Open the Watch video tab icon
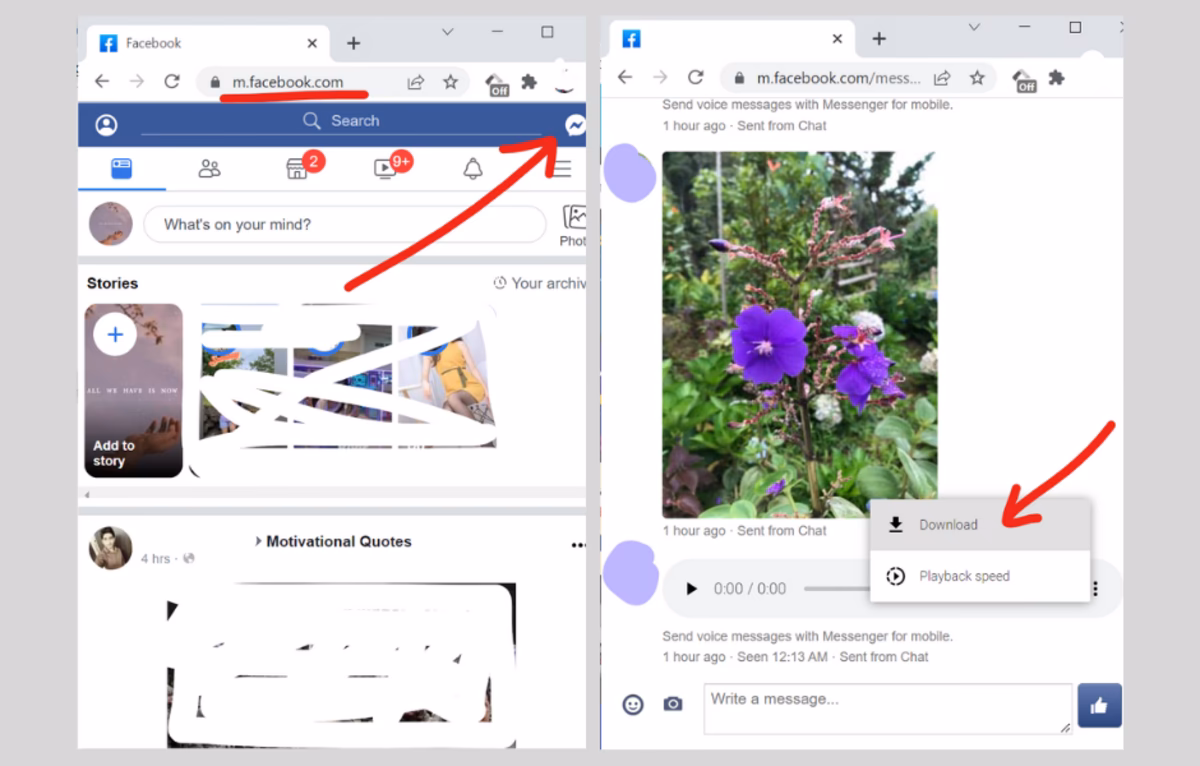Image resolution: width=1200 pixels, height=766 pixels. pos(385,169)
